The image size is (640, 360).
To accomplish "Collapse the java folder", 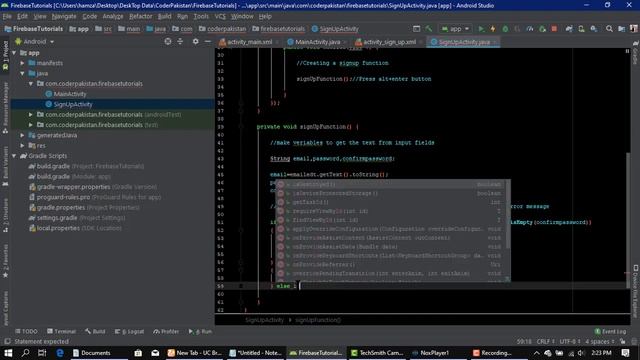I will (22, 73).
